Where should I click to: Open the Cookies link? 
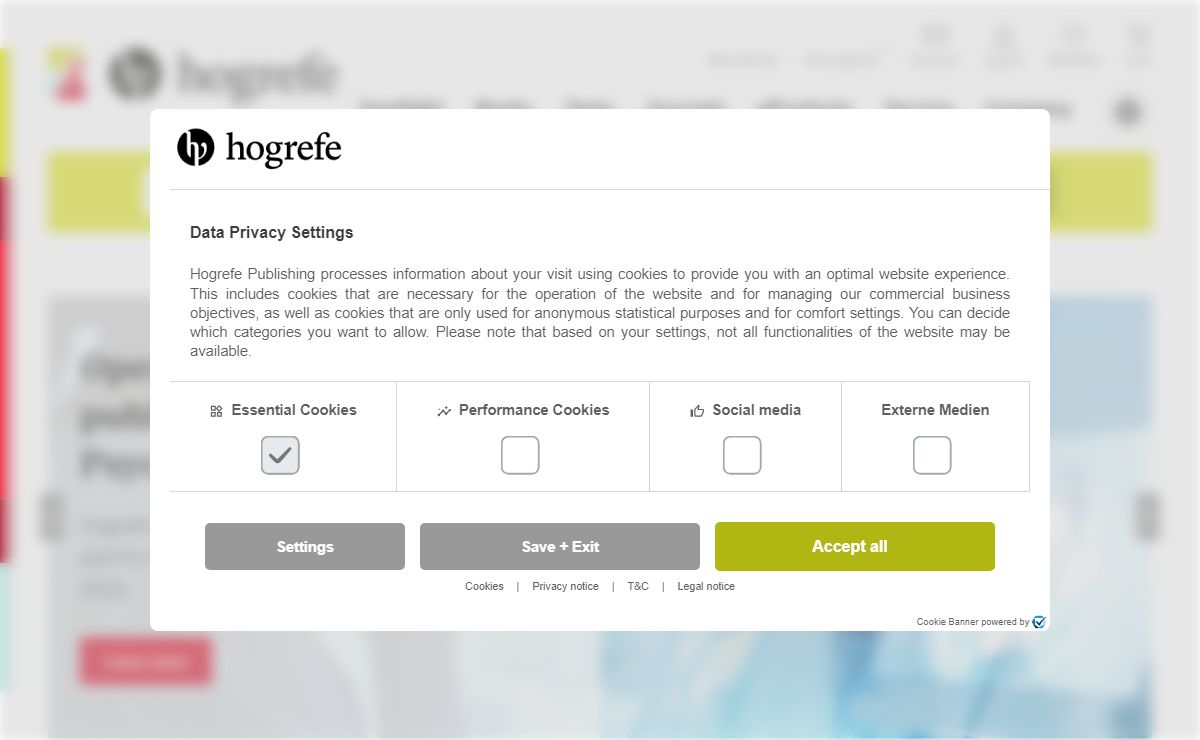(x=484, y=586)
